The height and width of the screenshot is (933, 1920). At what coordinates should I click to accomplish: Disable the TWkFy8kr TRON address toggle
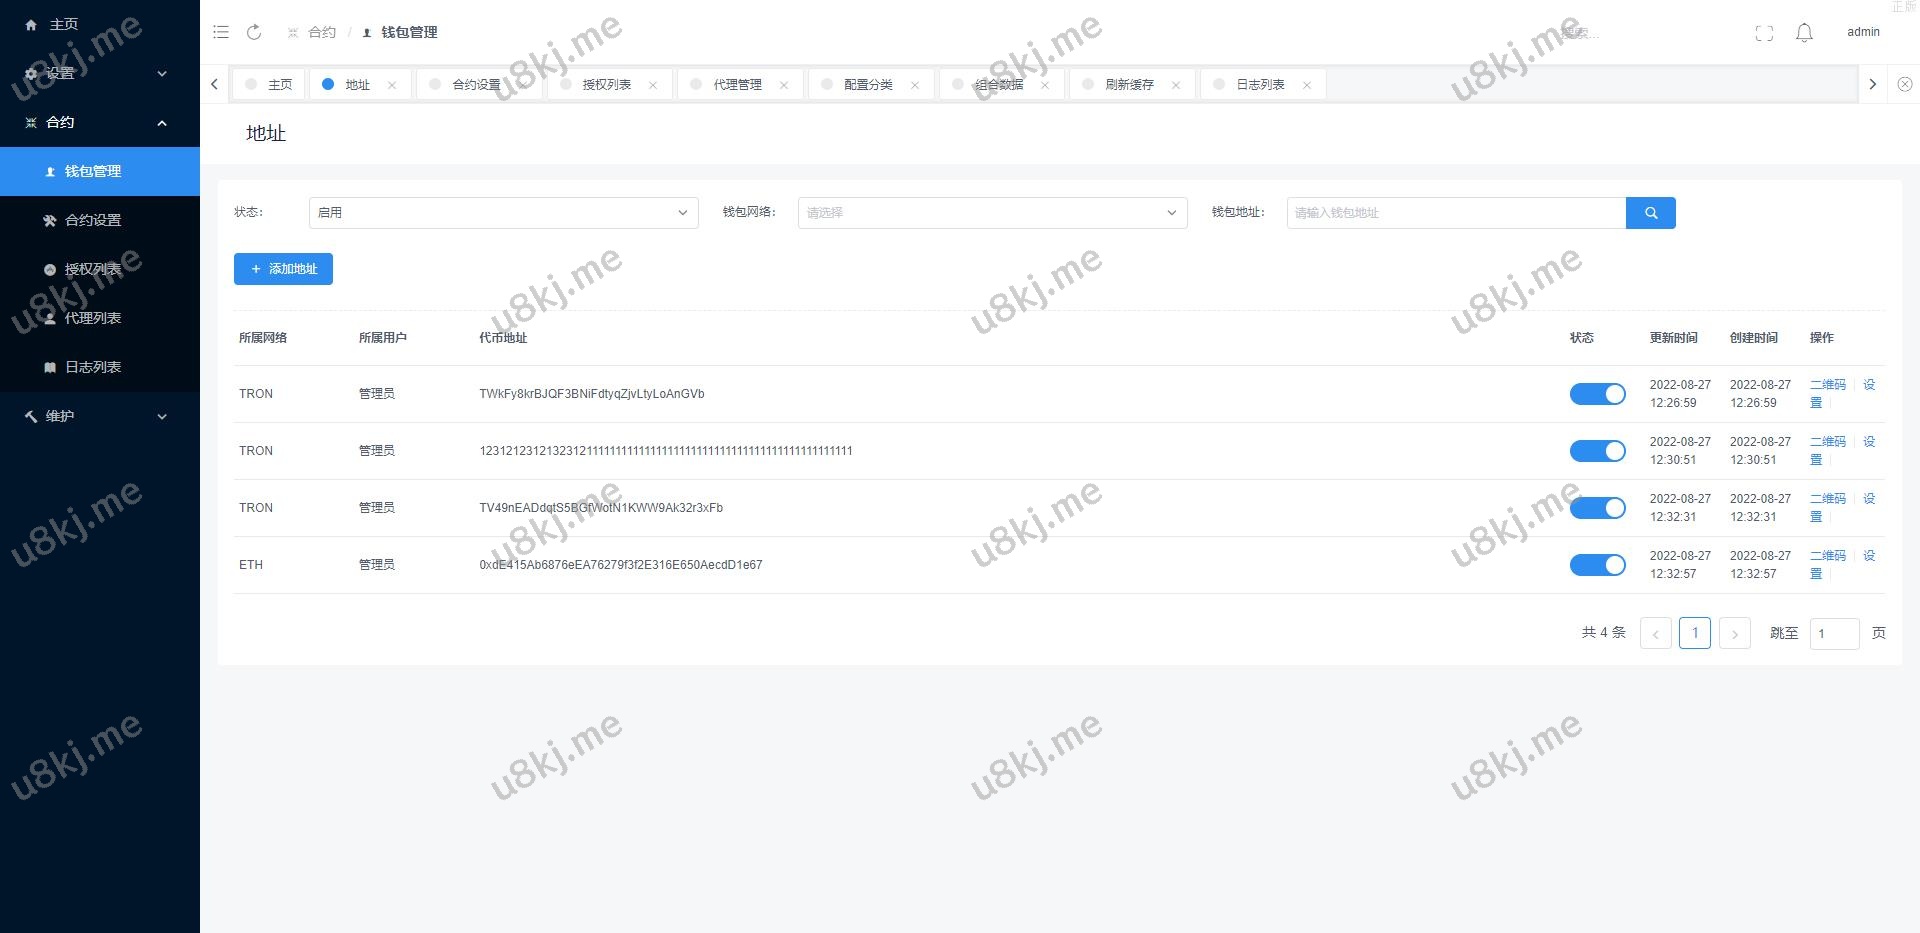pyautogui.click(x=1597, y=394)
